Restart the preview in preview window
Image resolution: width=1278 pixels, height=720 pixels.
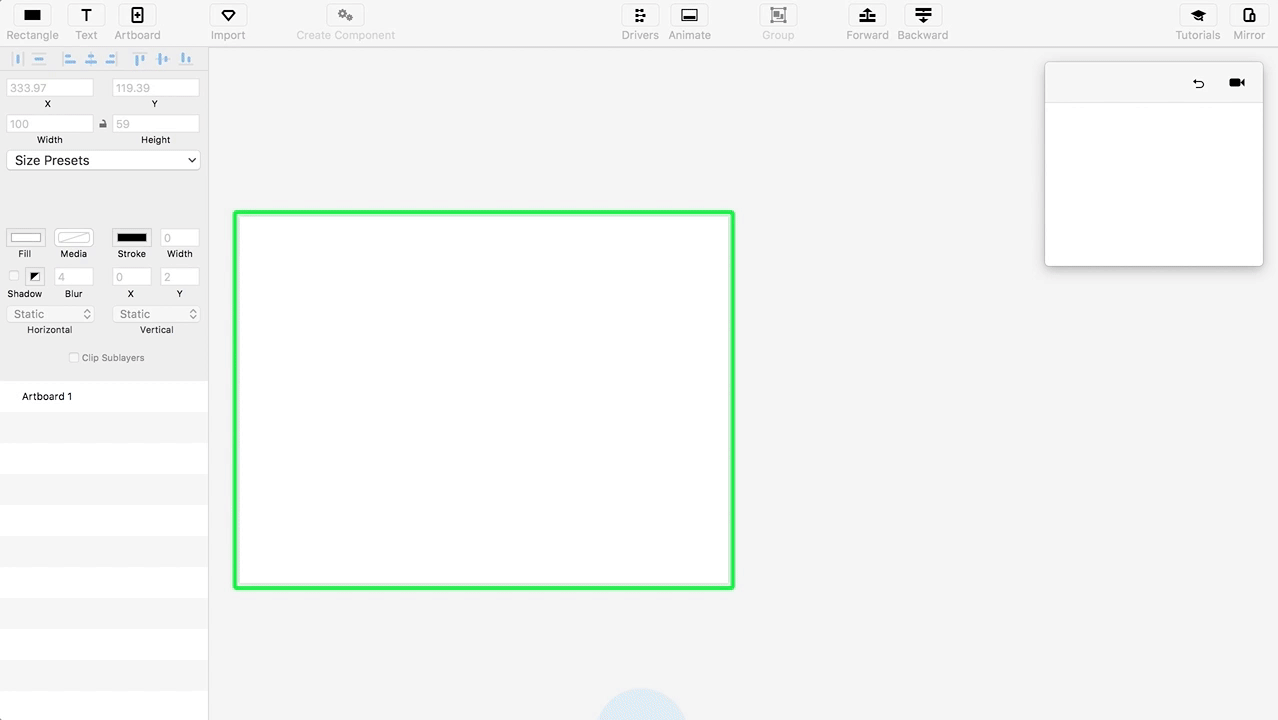coord(1198,83)
